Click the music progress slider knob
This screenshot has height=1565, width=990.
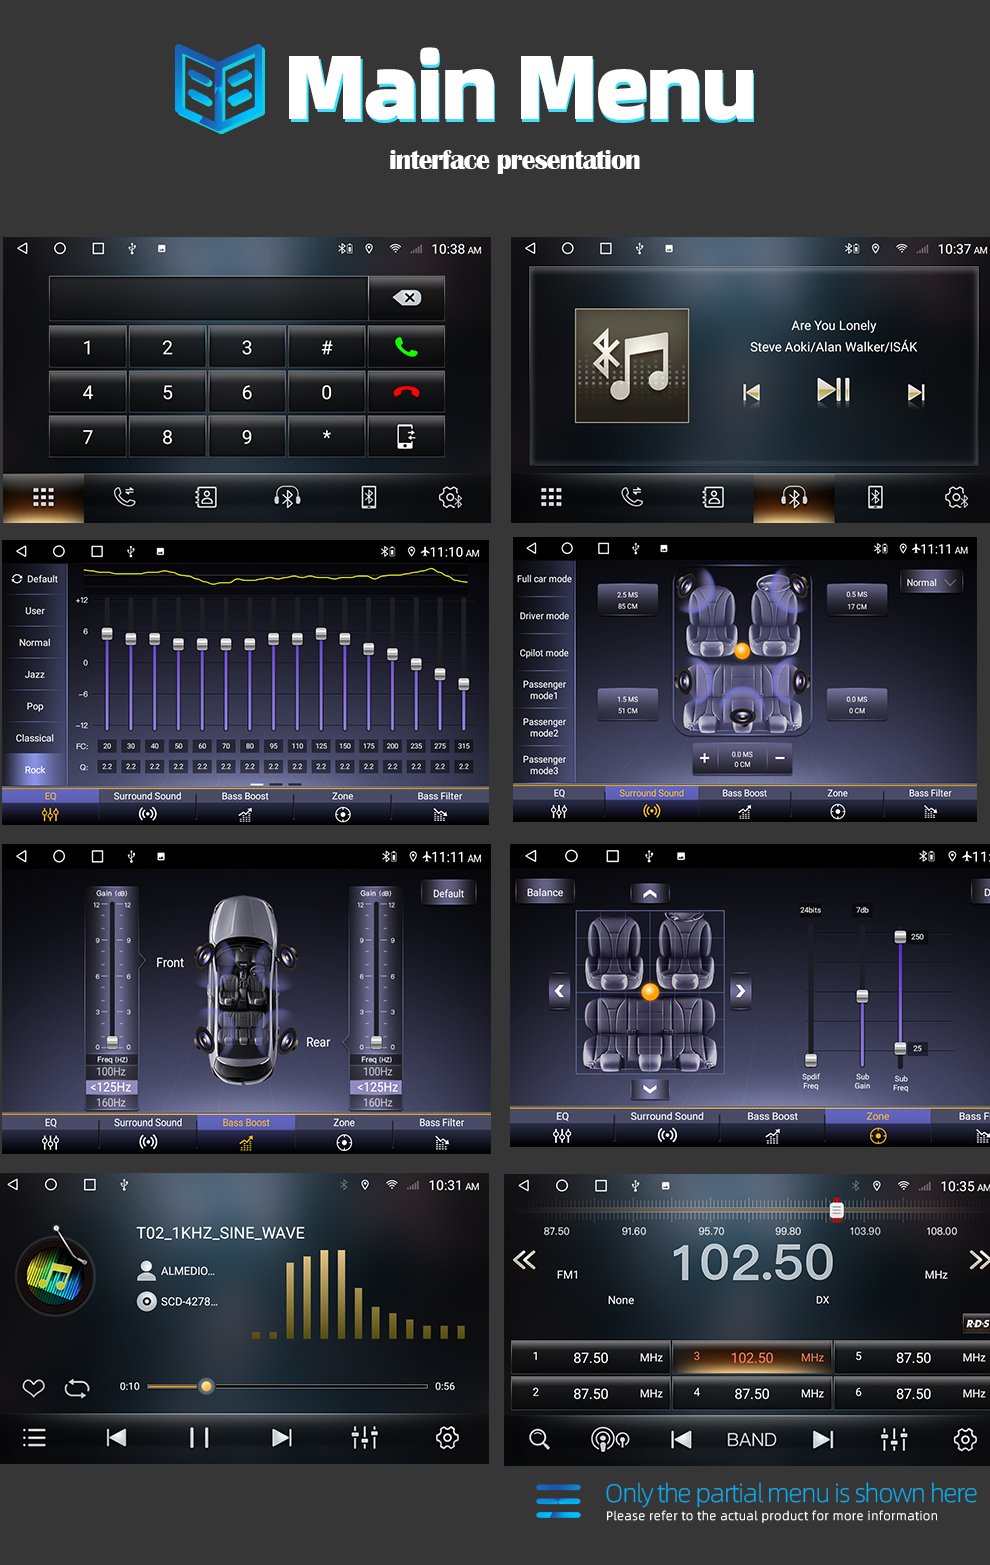tap(206, 1386)
